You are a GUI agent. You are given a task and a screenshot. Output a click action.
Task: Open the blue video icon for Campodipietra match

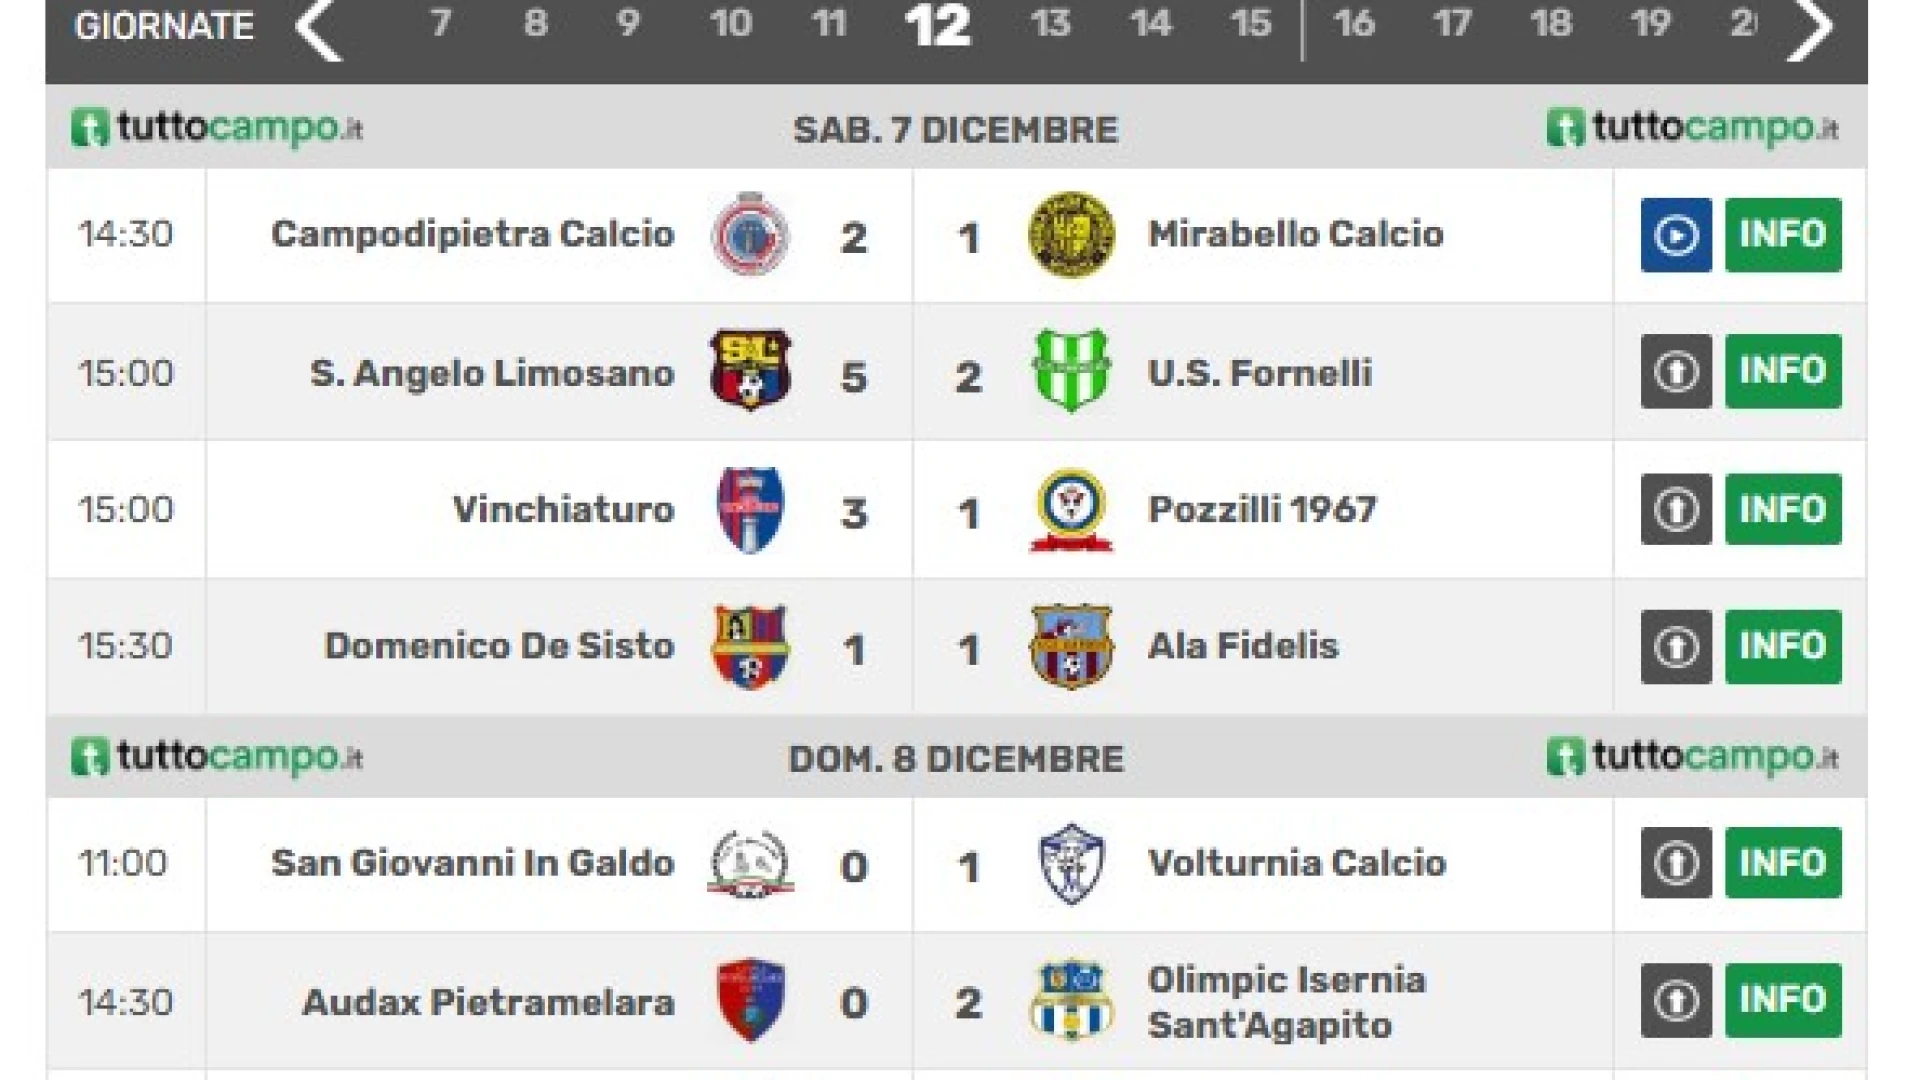(1676, 235)
